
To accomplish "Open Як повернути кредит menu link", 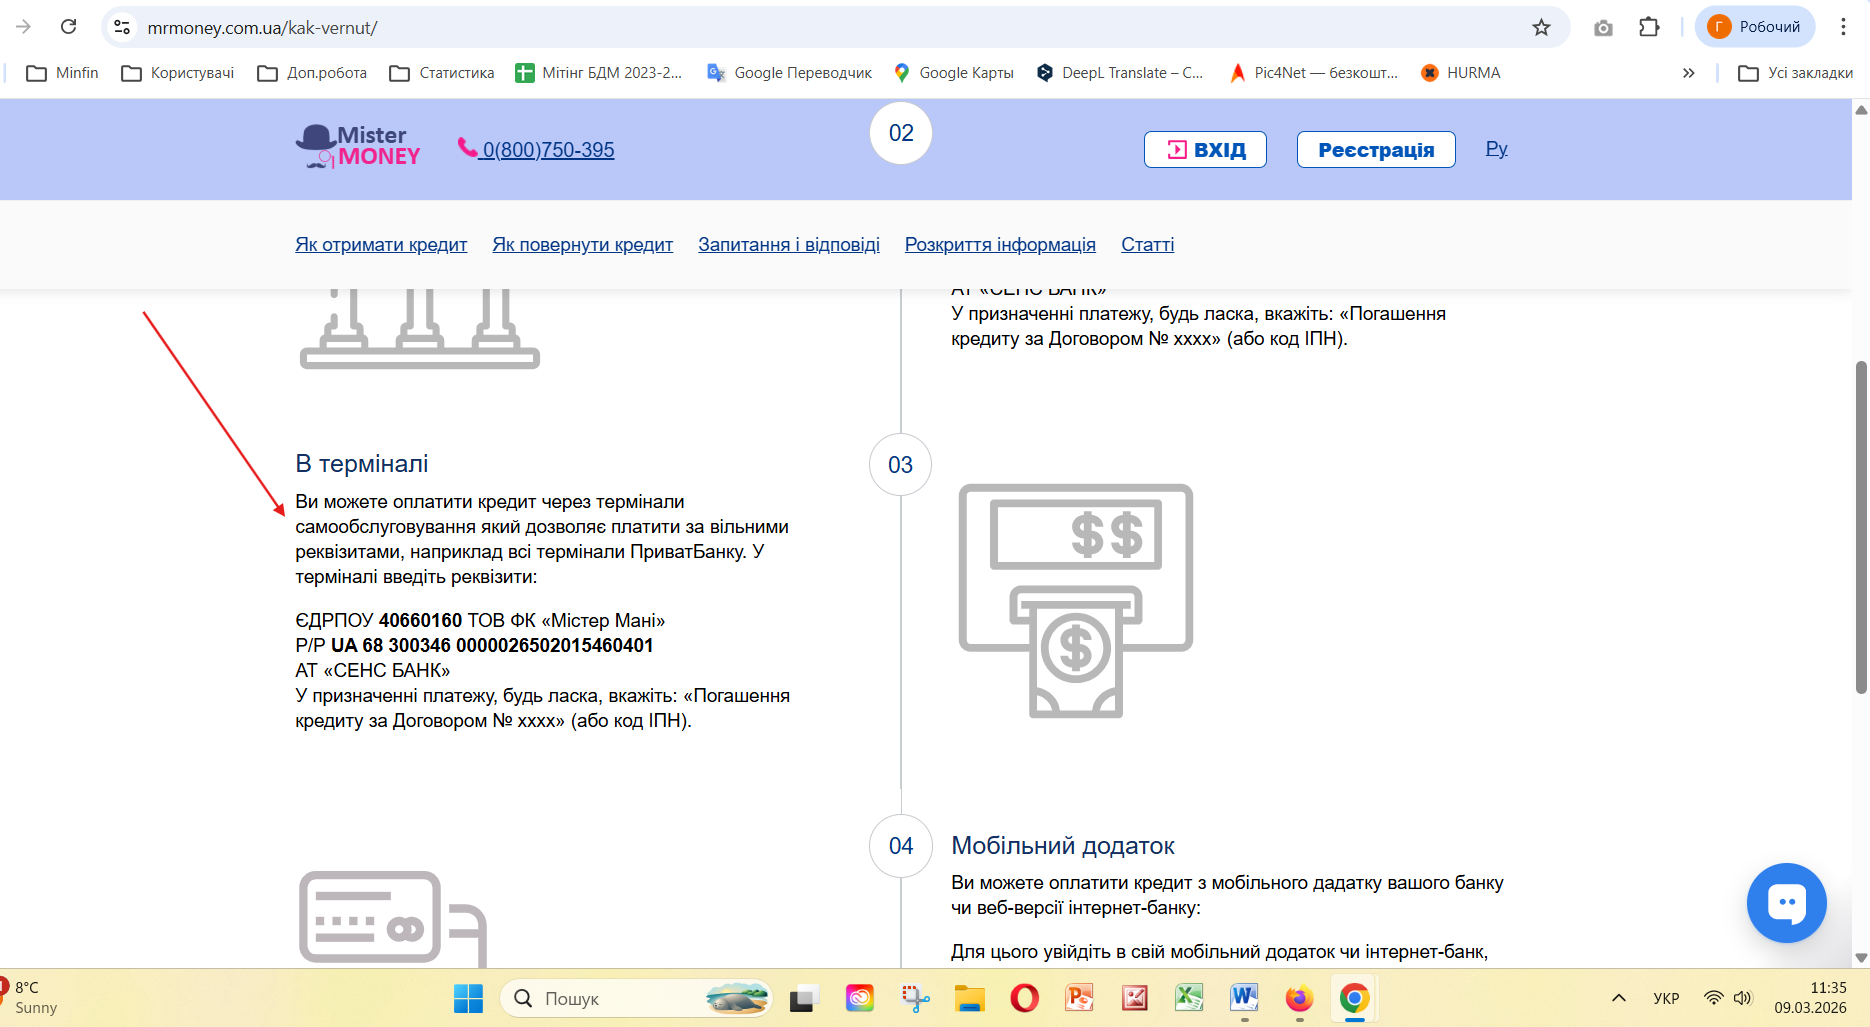I will click(583, 245).
